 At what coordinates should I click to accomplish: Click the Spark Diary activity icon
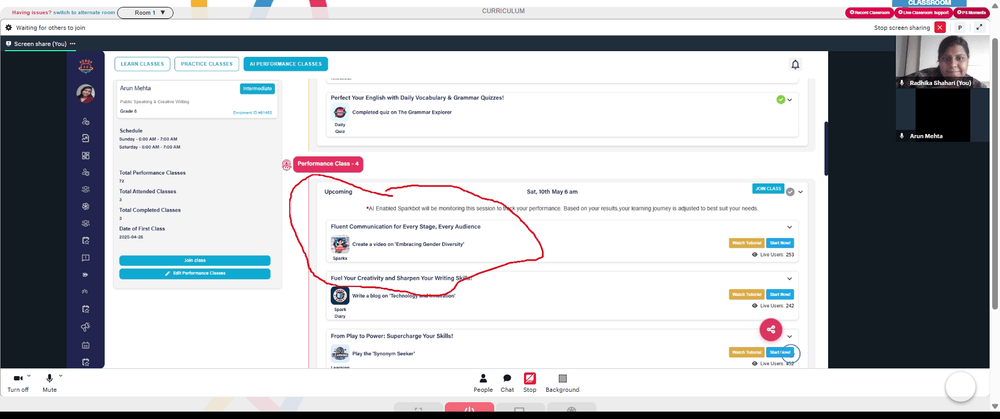click(340, 295)
